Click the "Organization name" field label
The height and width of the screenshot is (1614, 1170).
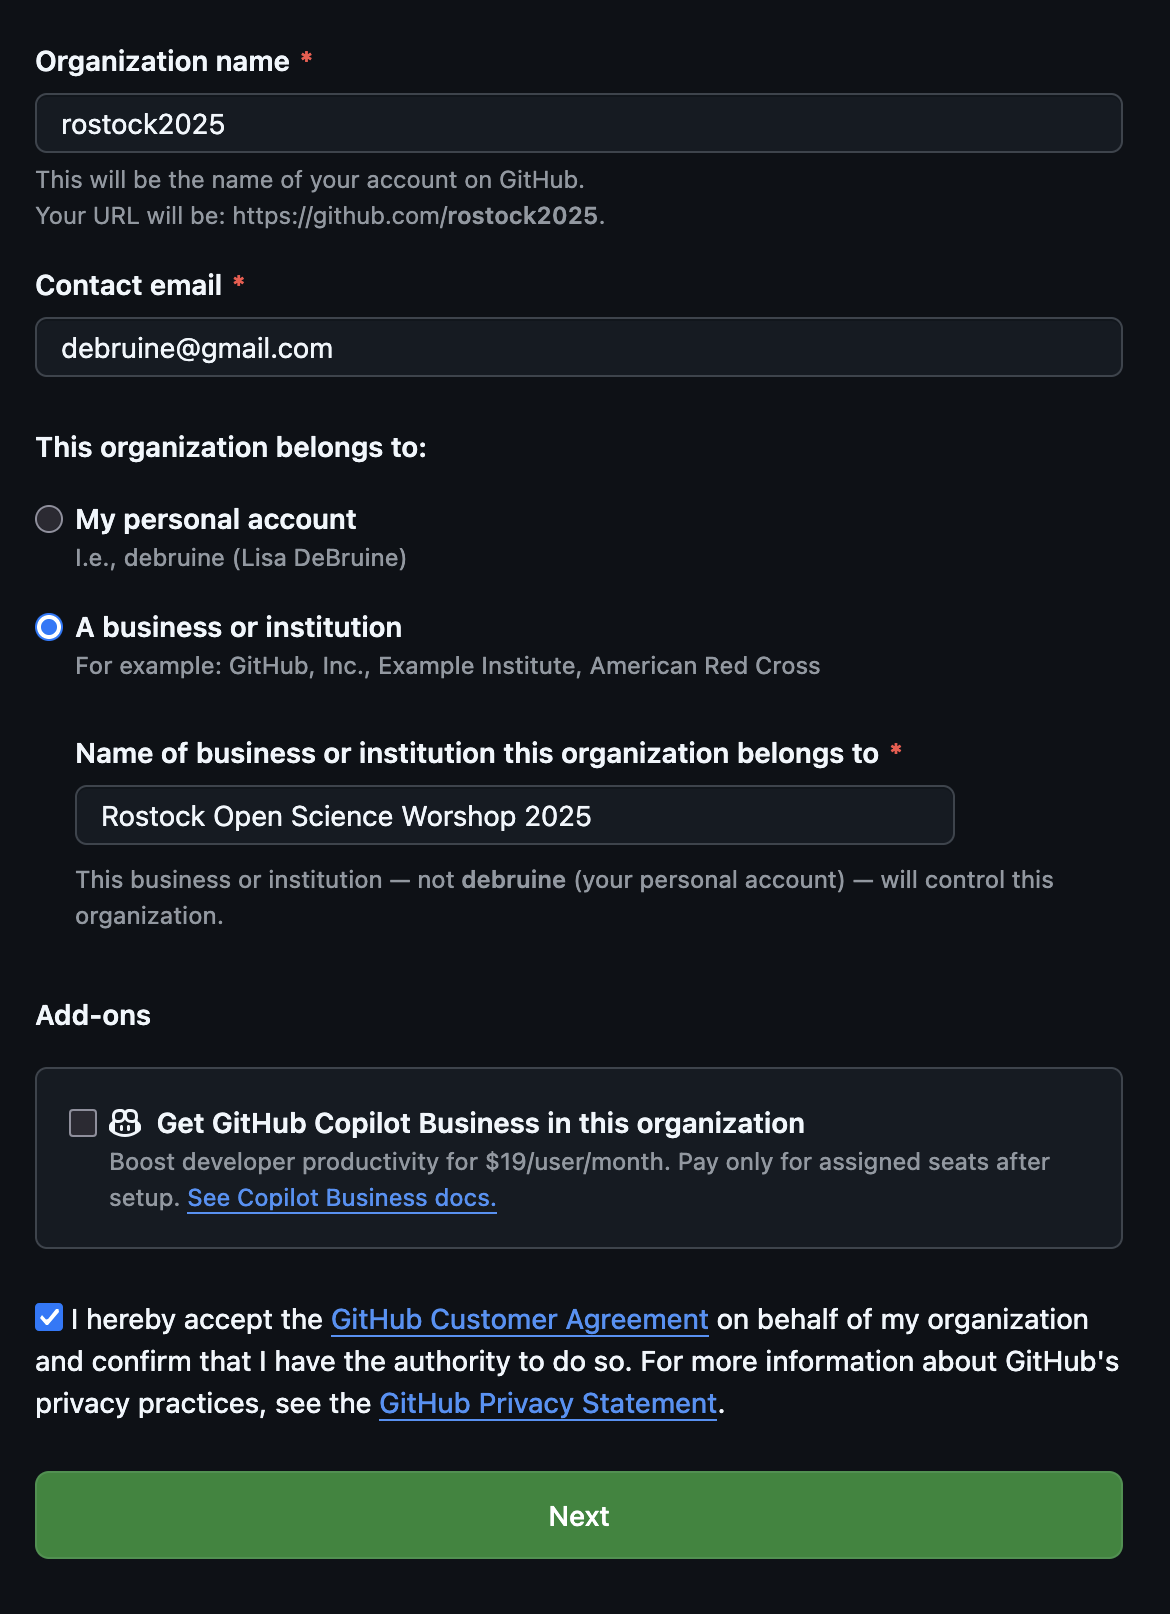click(162, 62)
